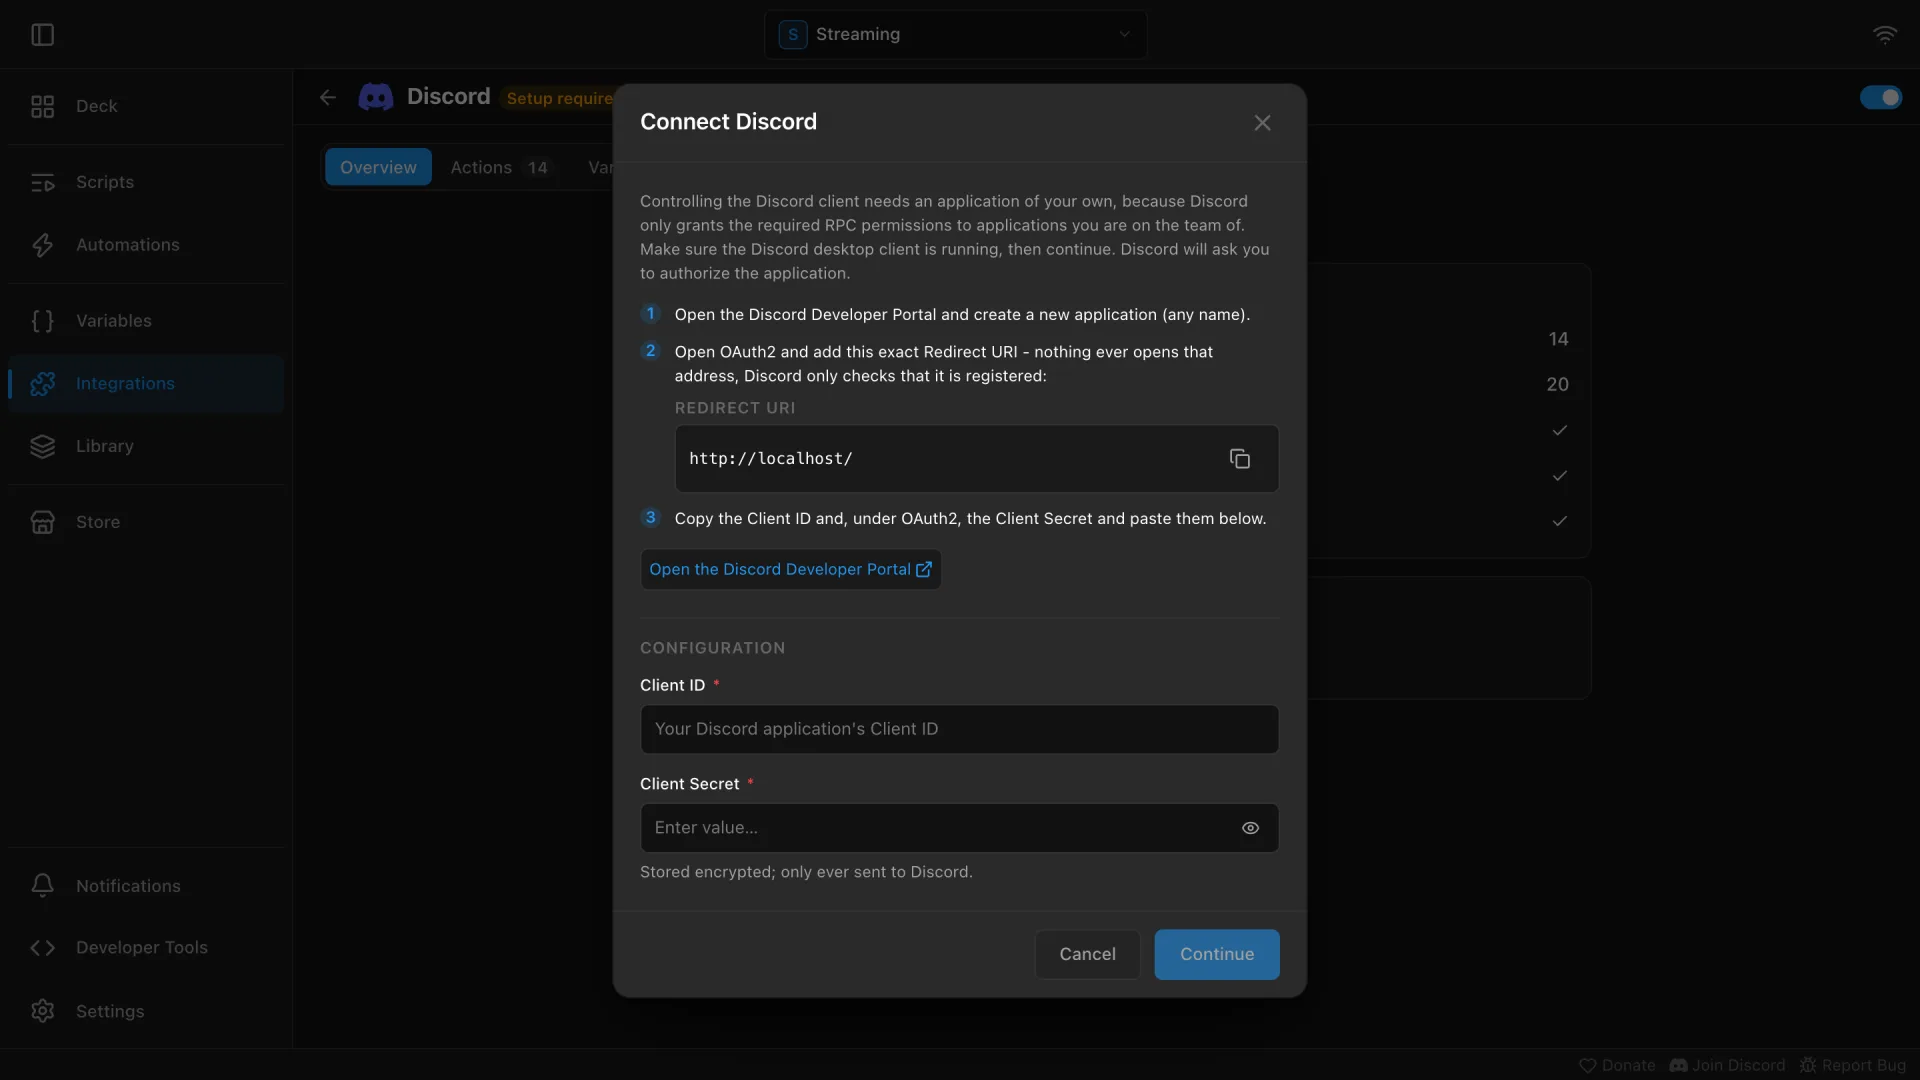This screenshot has height=1080, width=1920.
Task: Open the Discord Developer Portal link
Action: pos(790,569)
